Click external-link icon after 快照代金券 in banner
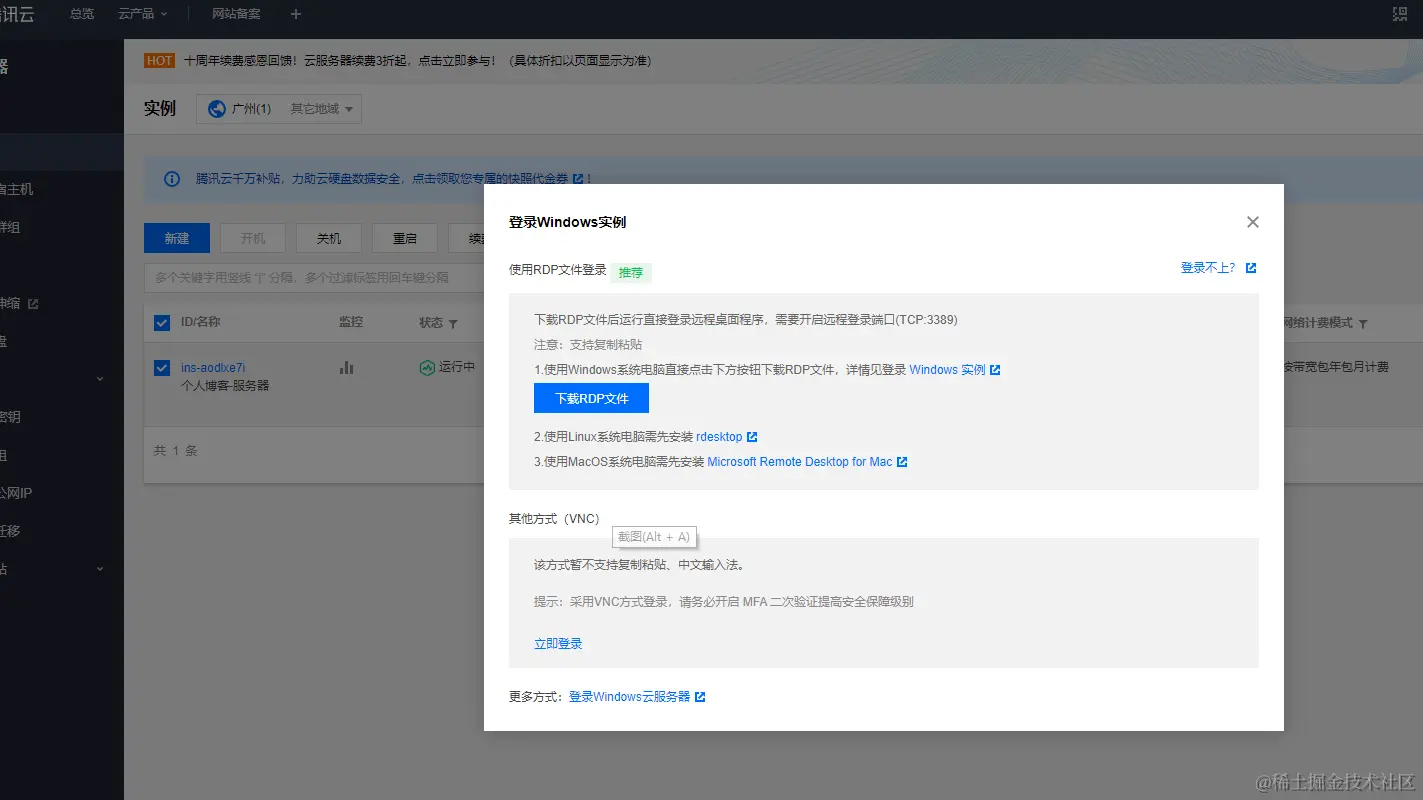The height and width of the screenshot is (800, 1423). point(578,179)
